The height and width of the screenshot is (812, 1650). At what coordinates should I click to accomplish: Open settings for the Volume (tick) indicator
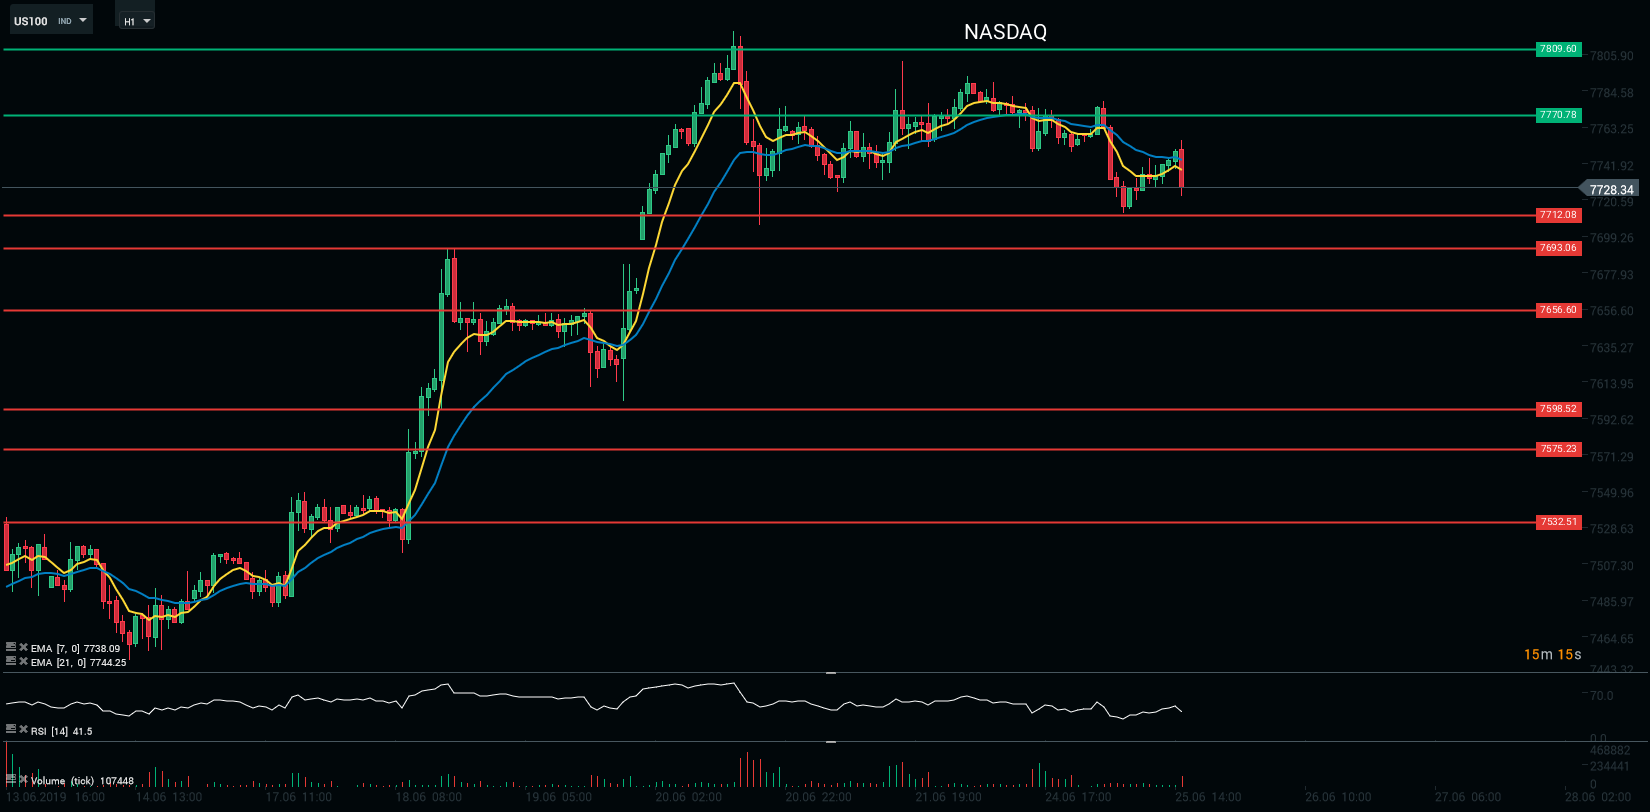point(11,779)
